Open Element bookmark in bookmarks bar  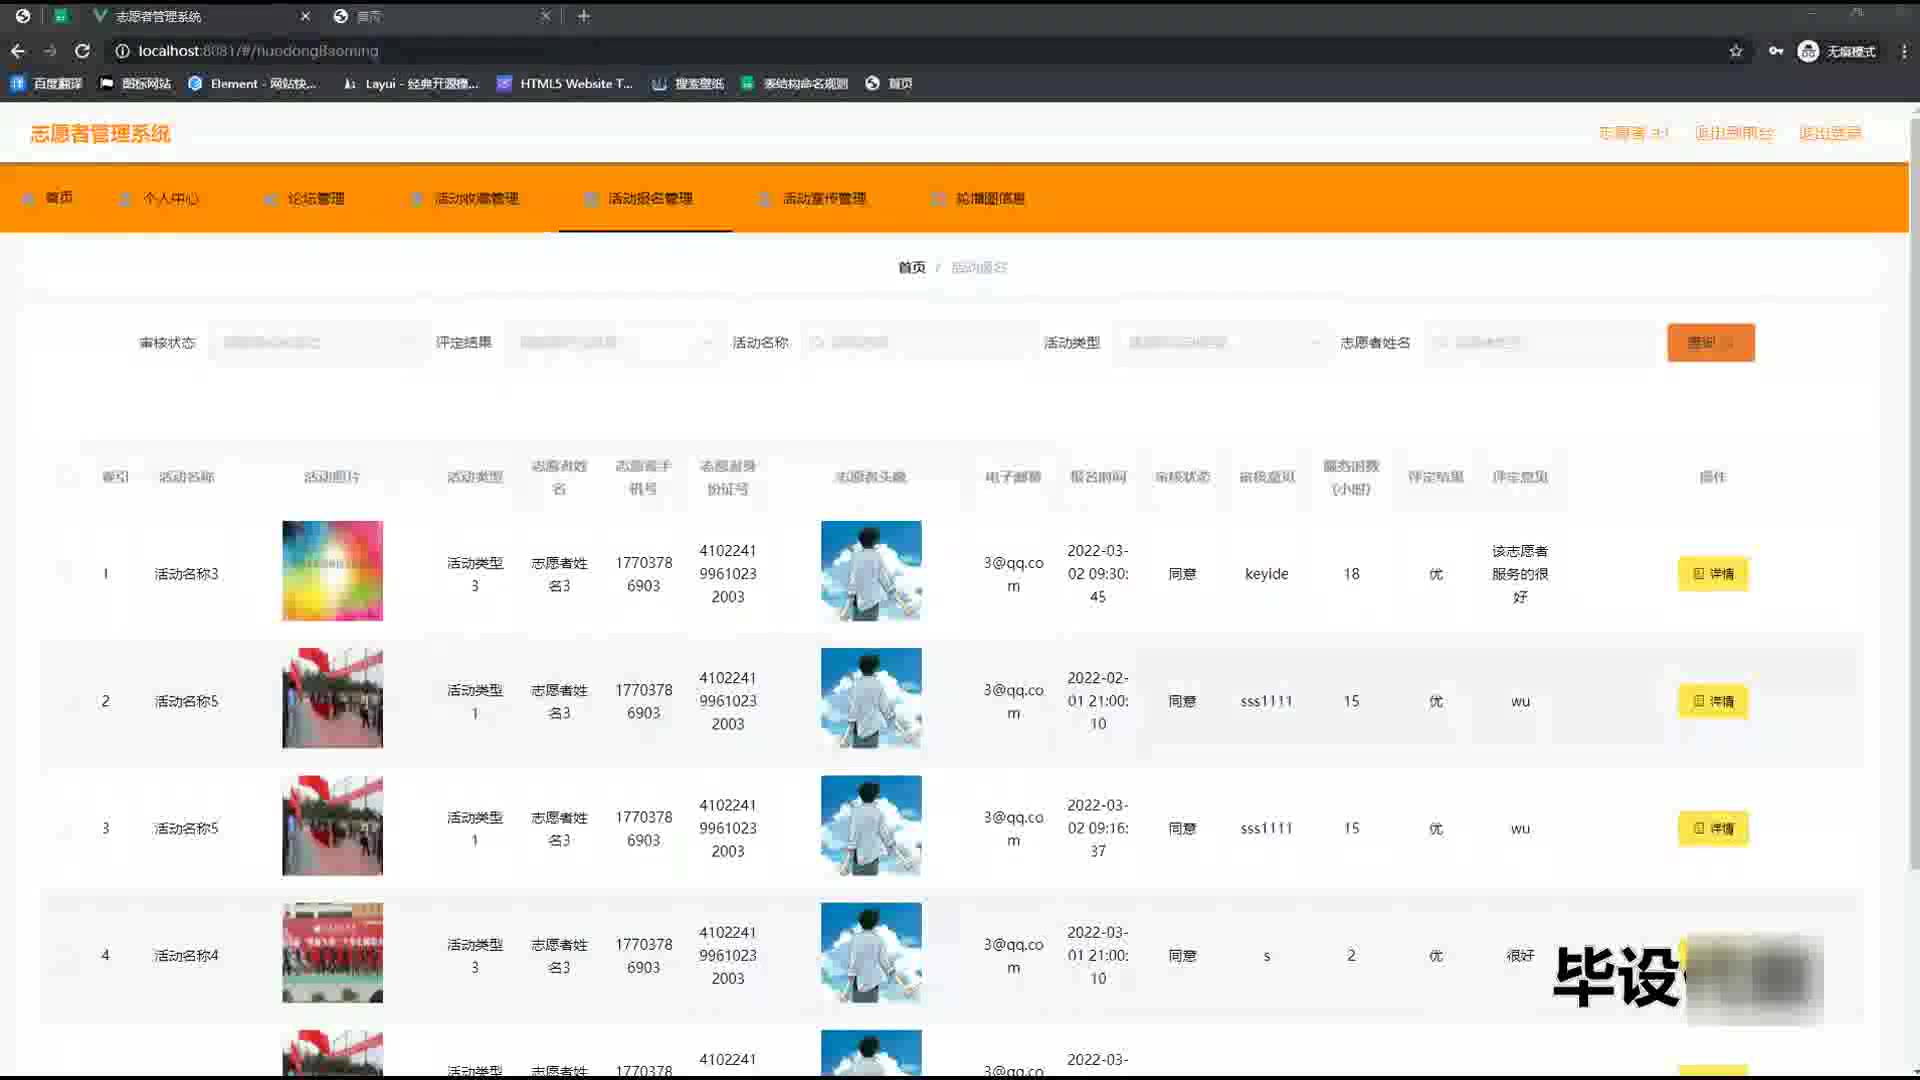252,84
